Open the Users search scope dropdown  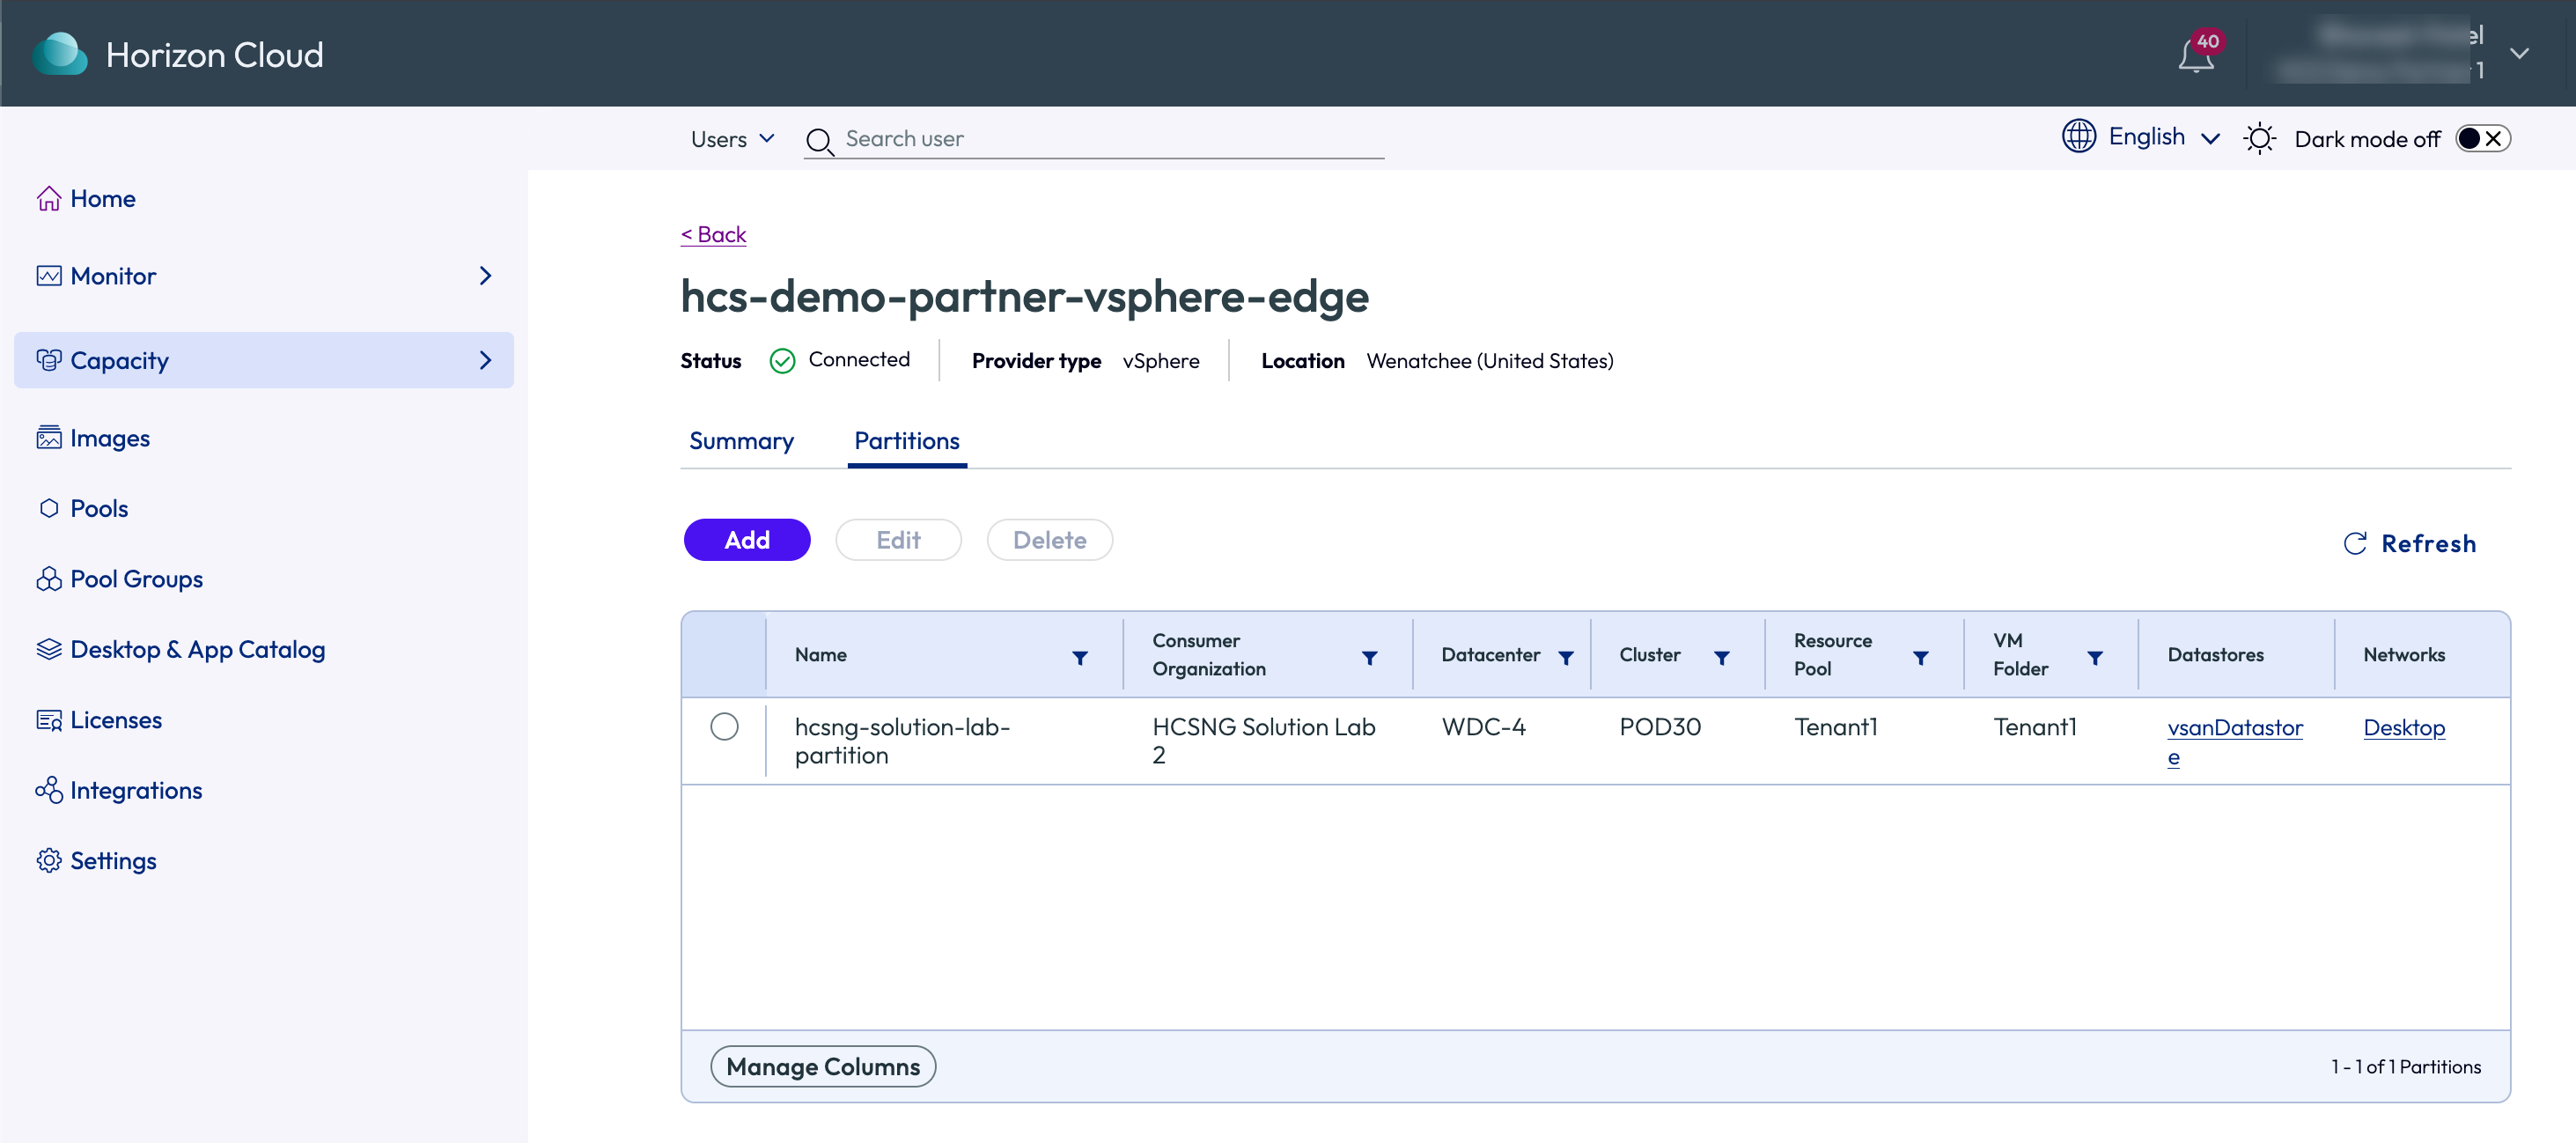pos(732,139)
